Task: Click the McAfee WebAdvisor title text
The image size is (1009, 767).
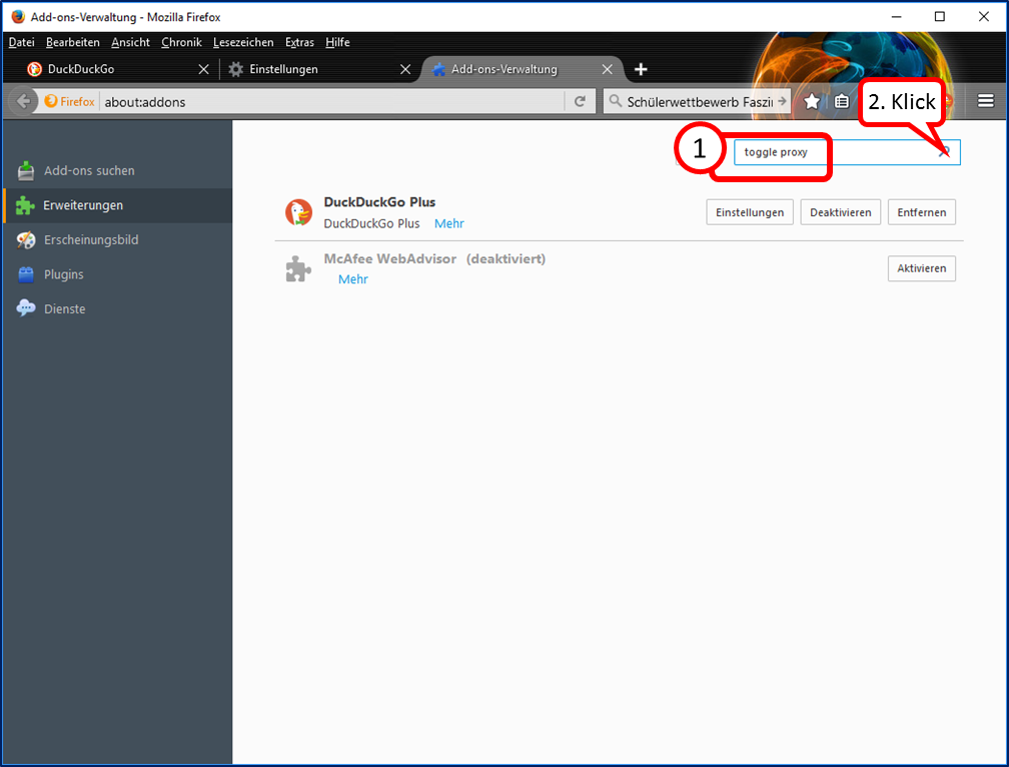Action: click(390, 259)
